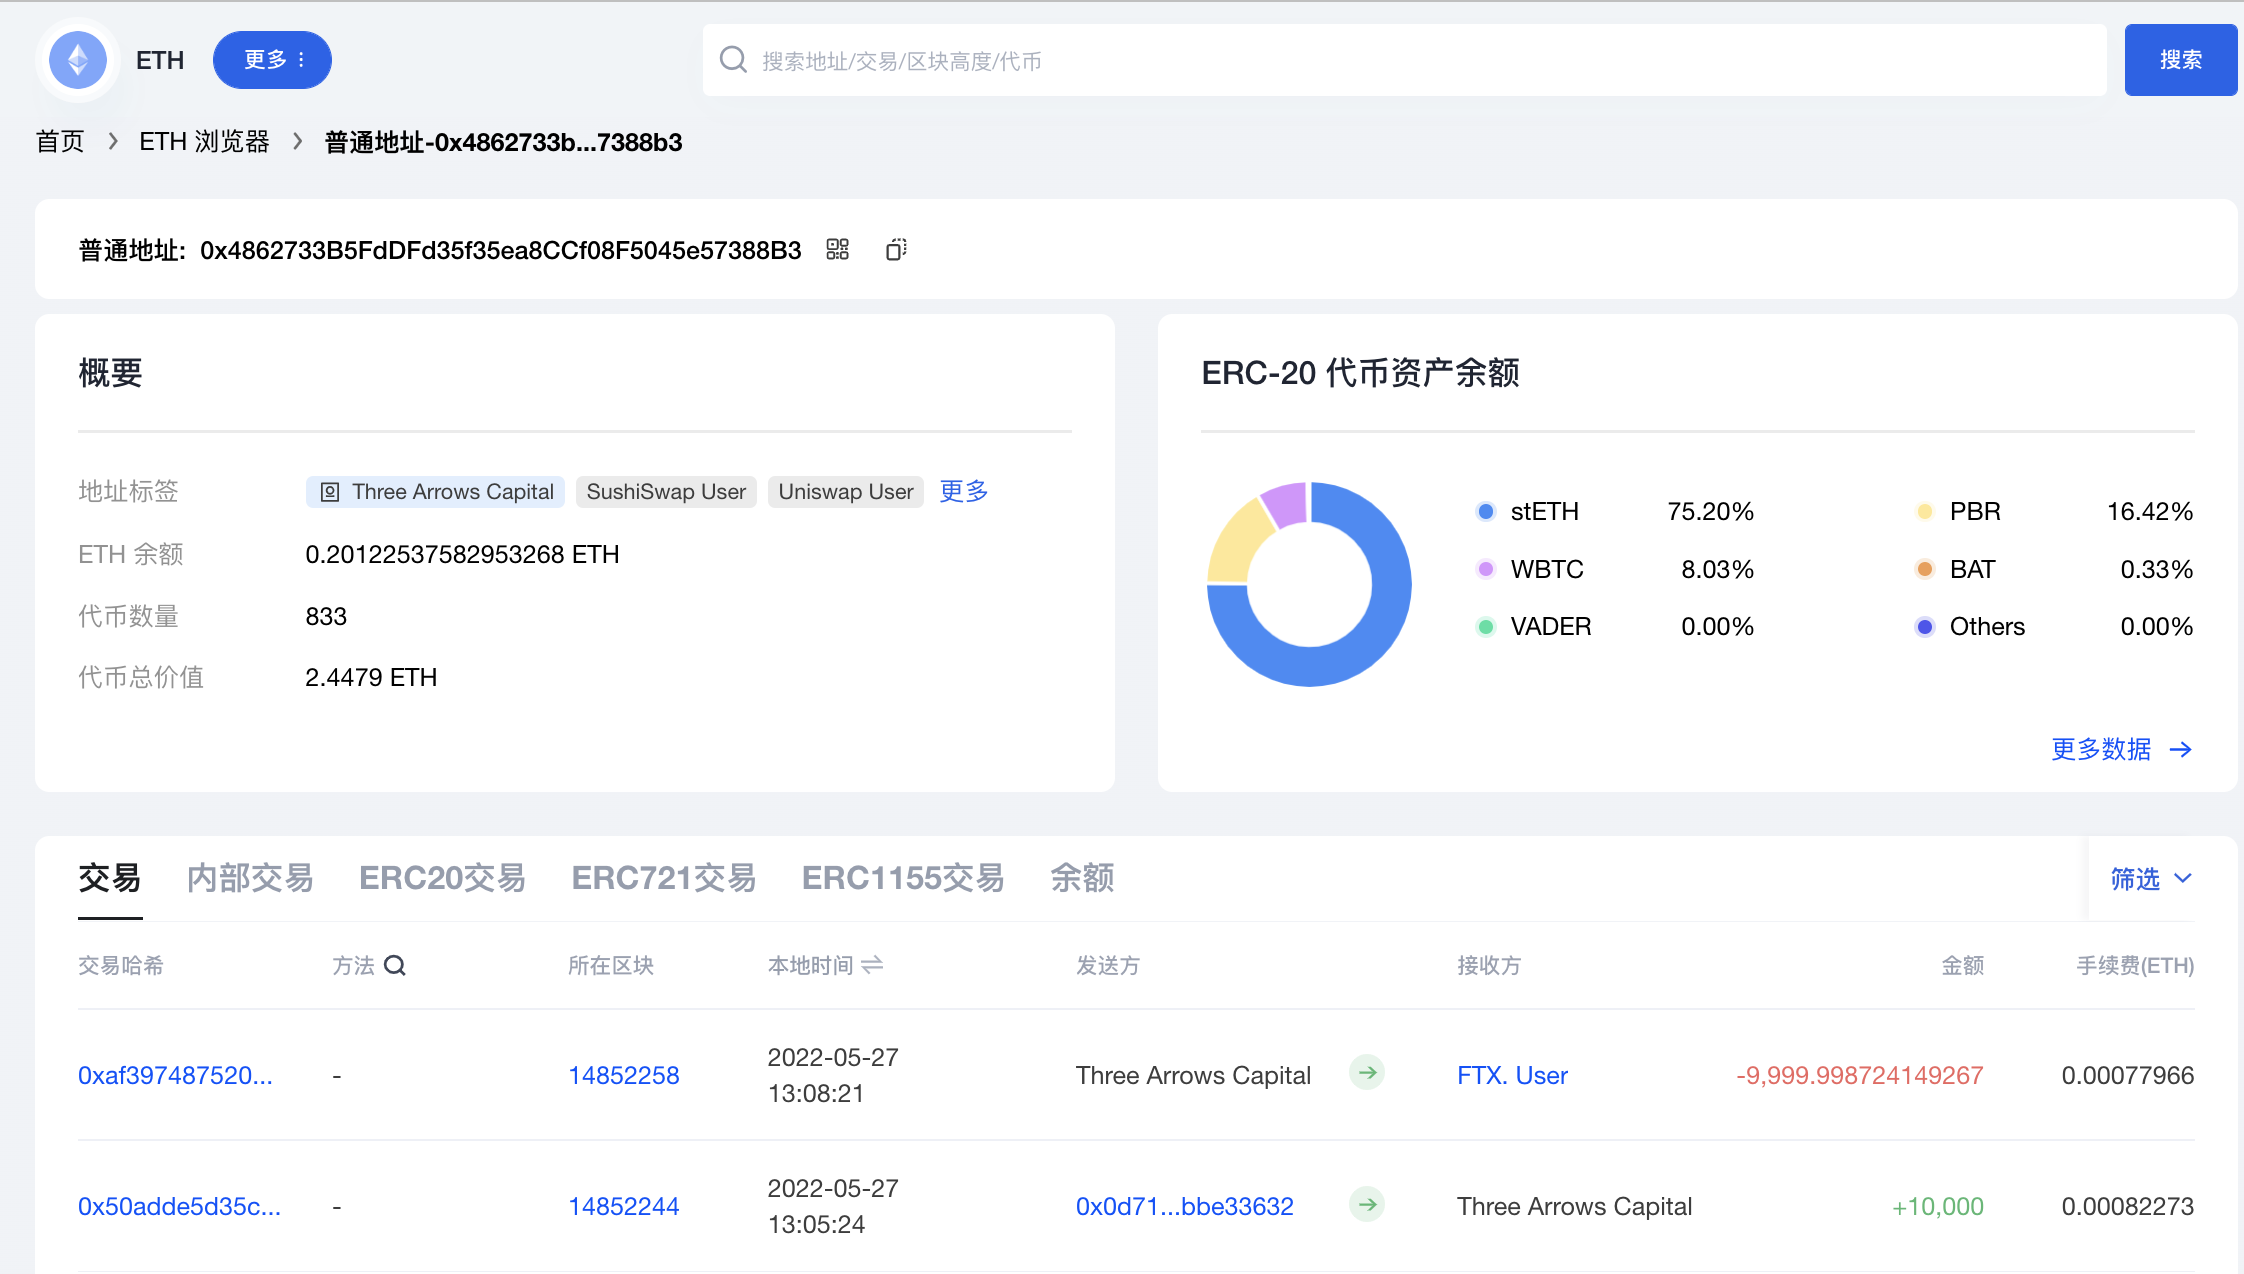Switch to the 内部交易 tab

pos(250,878)
